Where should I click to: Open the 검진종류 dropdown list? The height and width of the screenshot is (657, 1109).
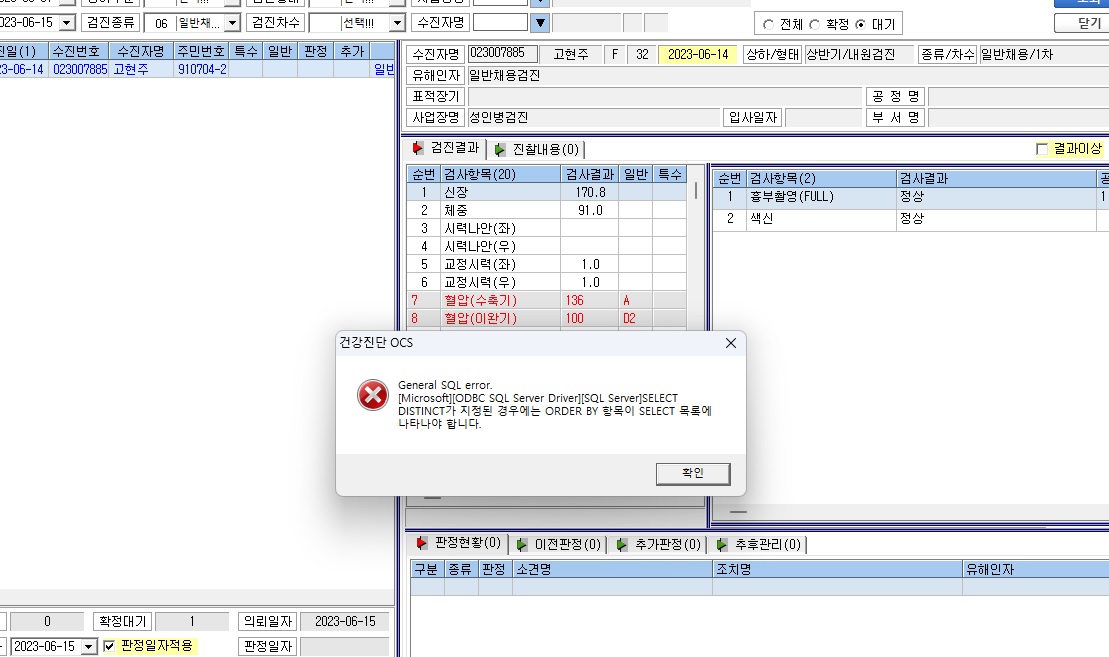pos(233,23)
